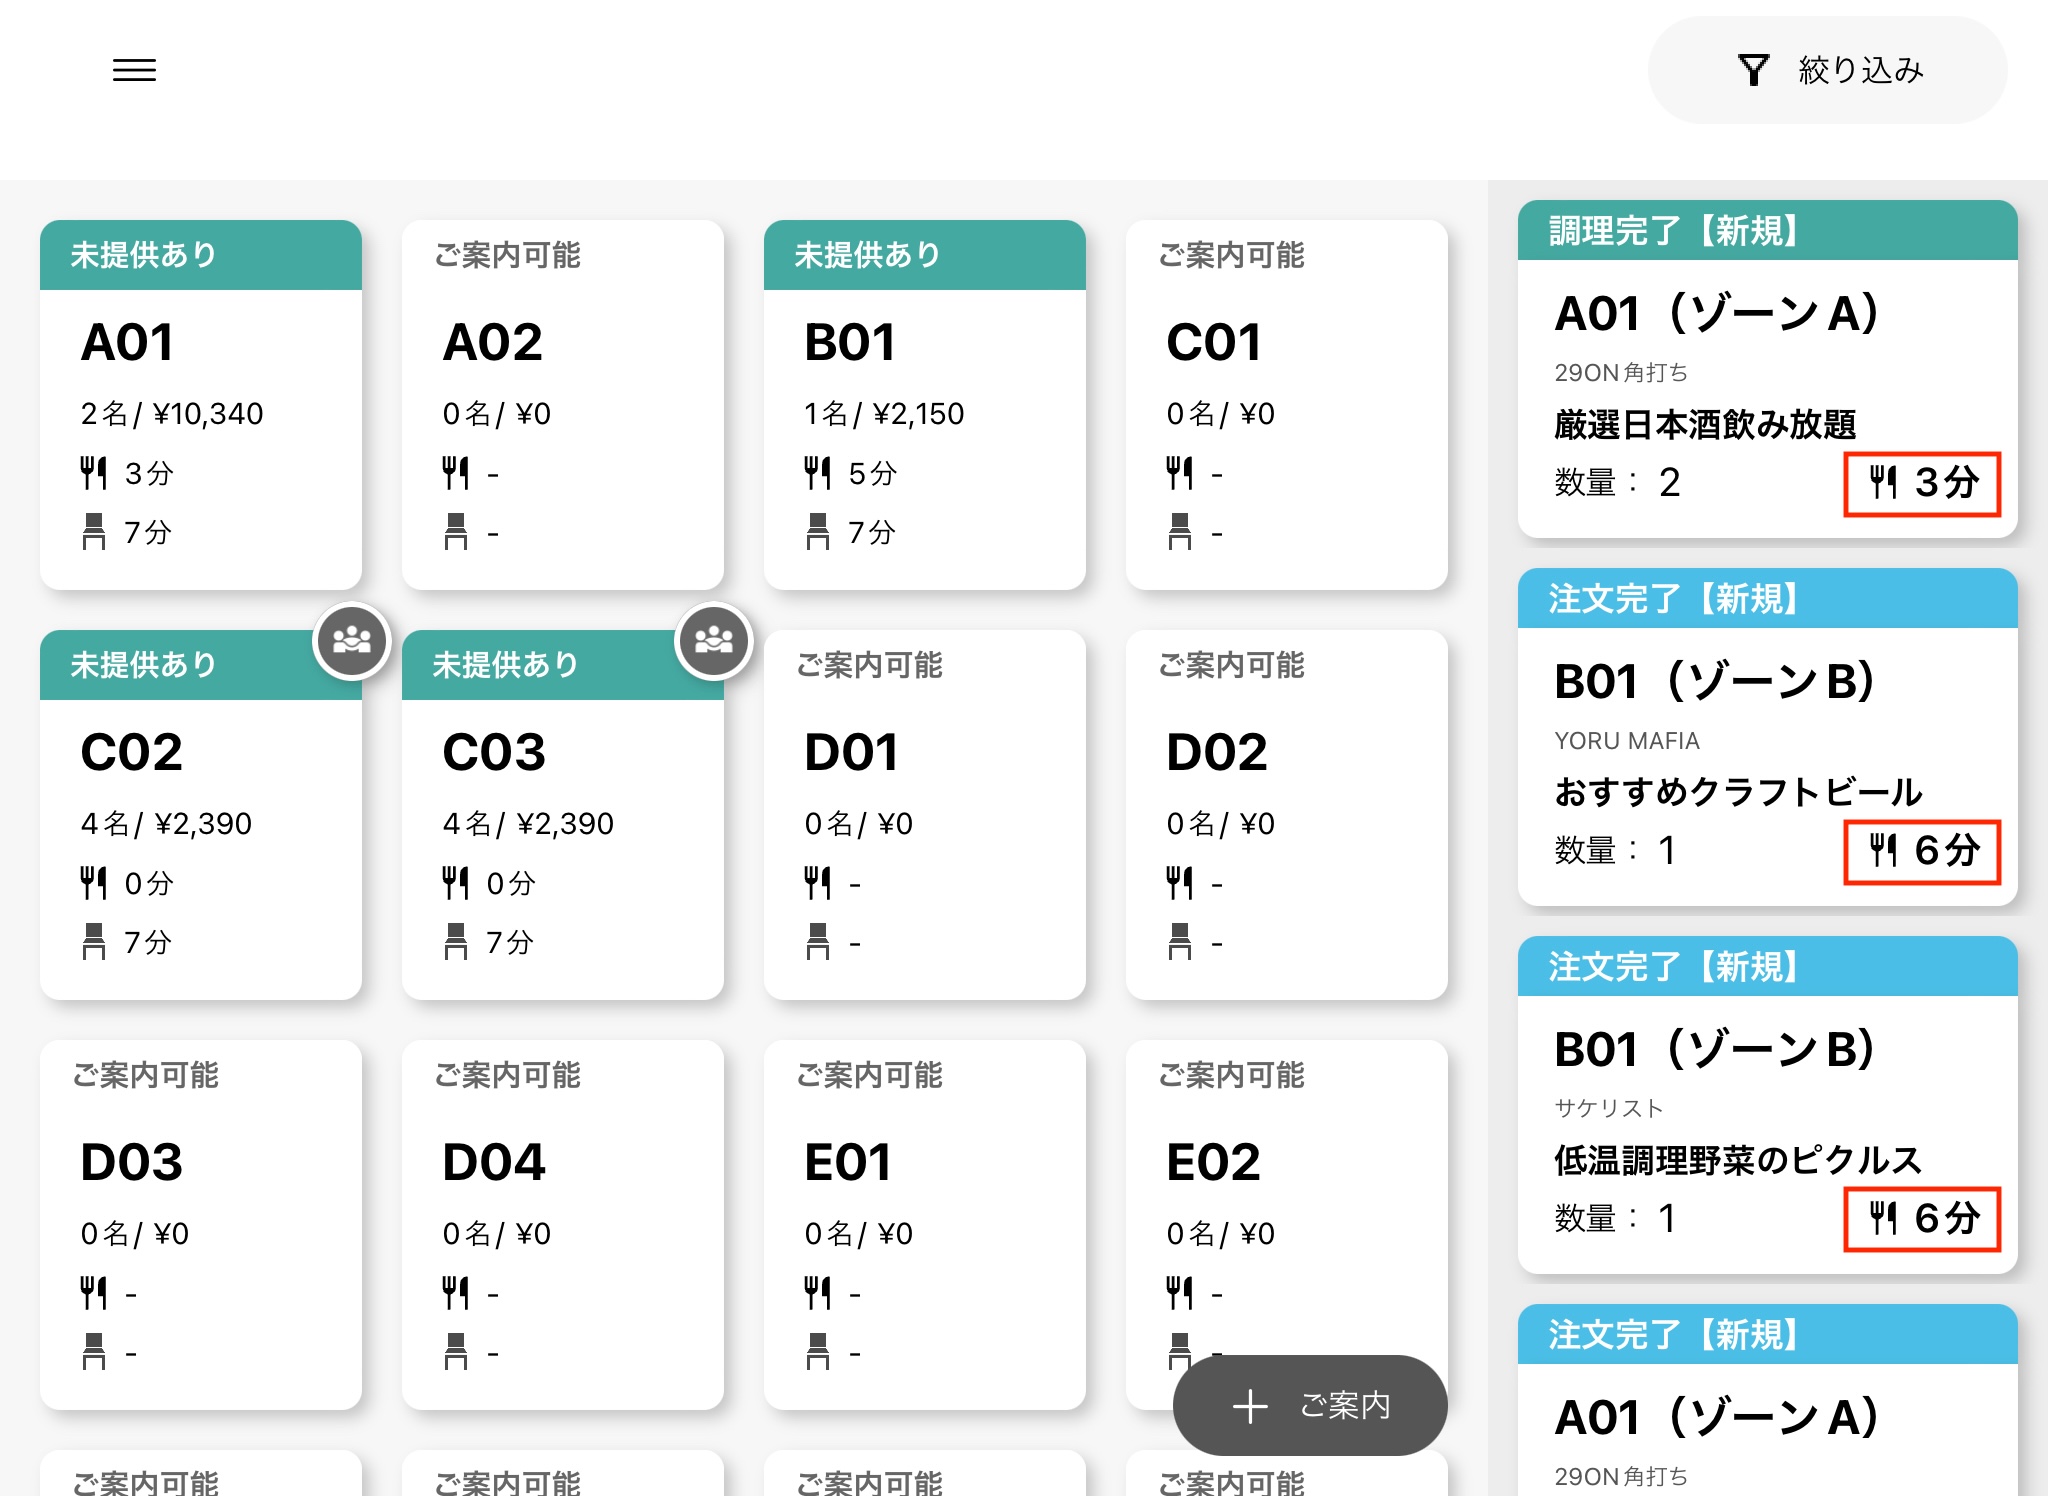
Task: Open the おすすめクラフトビール order card
Action: [1767, 737]
